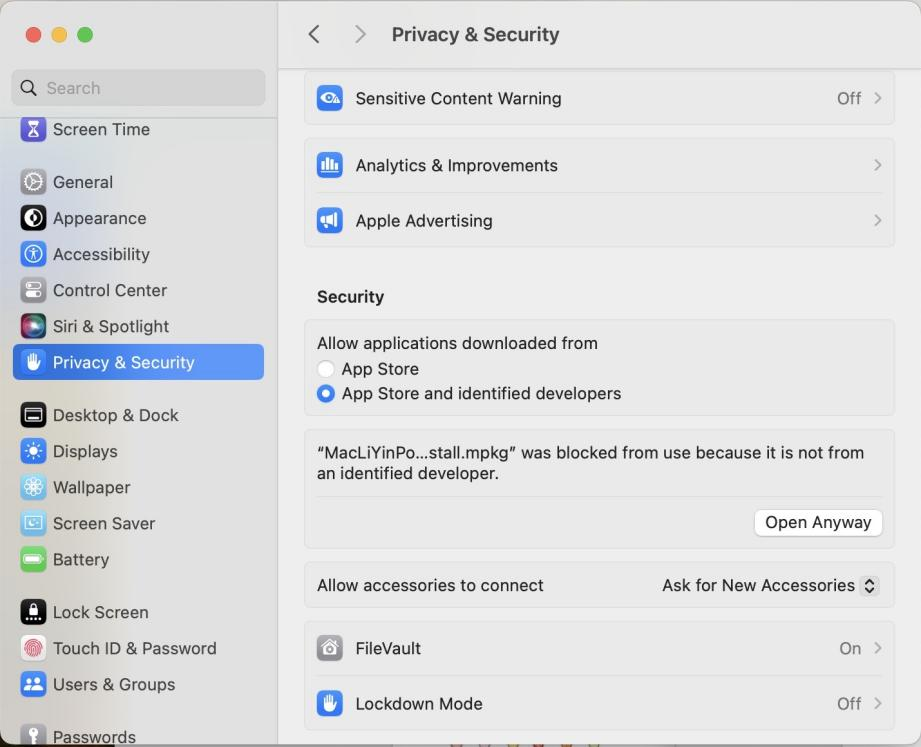
Task: Click the FileVault lock icon
Action: [x=330, y=648]
